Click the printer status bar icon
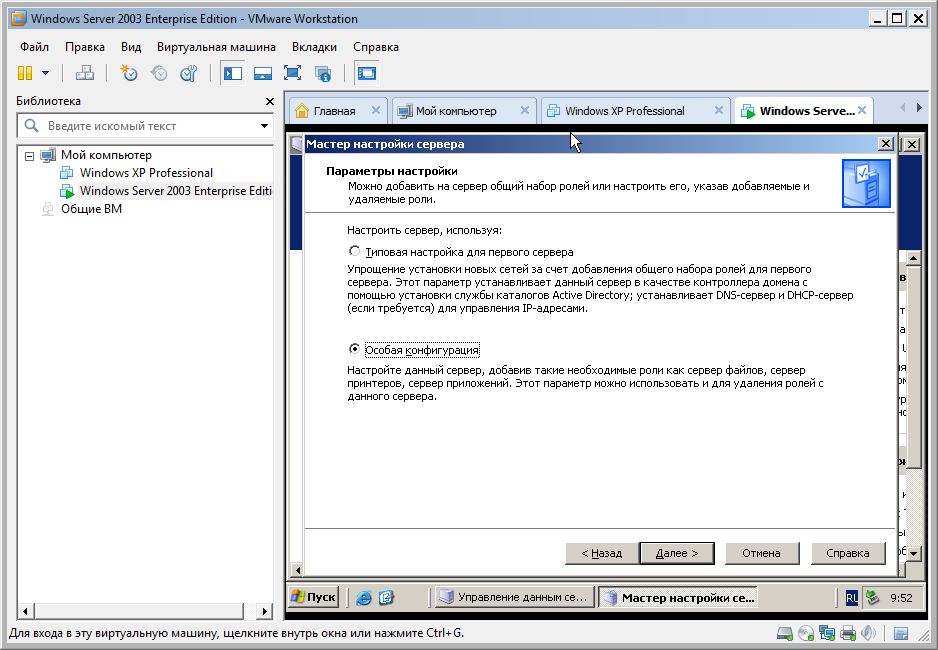 [x=848, y=633]
